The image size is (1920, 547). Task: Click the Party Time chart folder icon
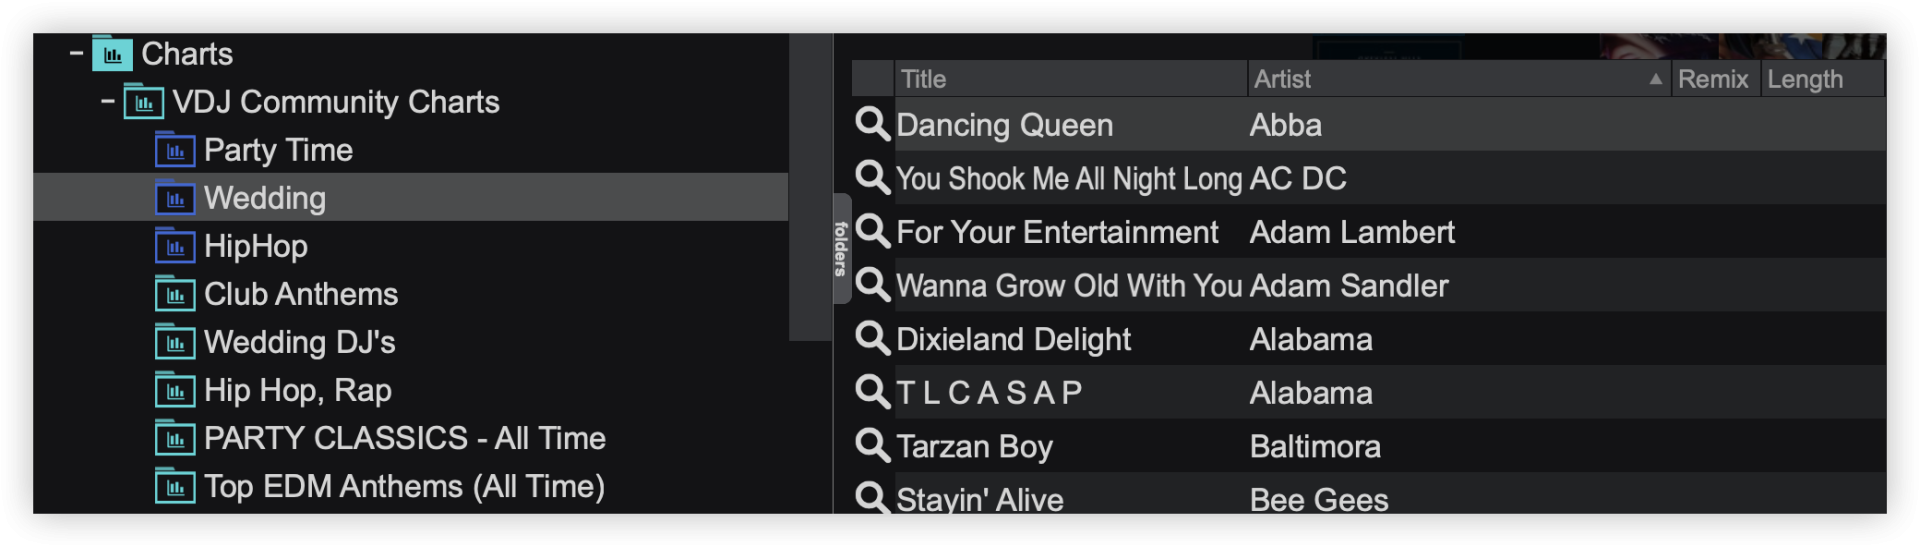point(175,150)
